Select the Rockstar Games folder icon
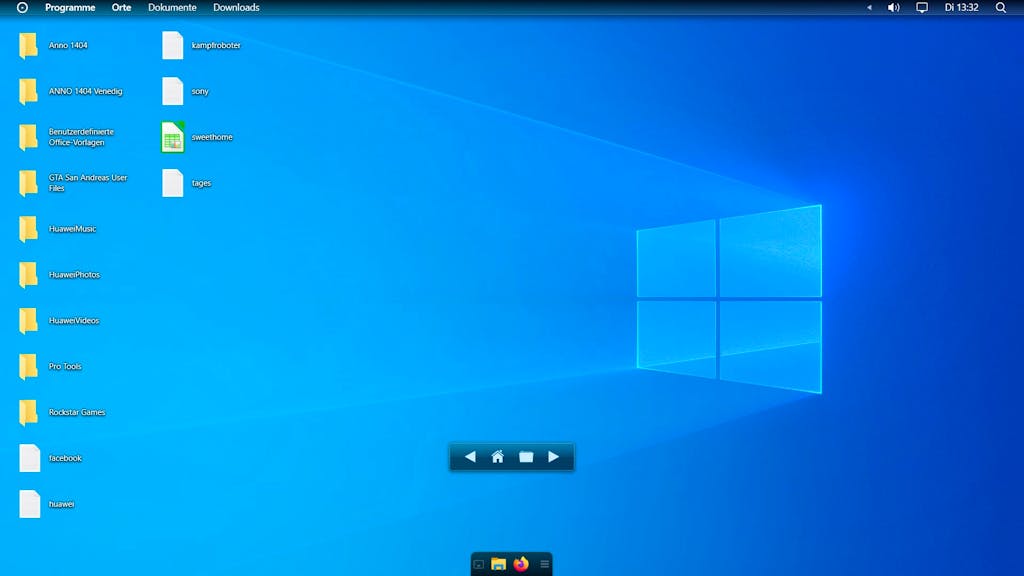1024x576 pixels. coord(28,412)
